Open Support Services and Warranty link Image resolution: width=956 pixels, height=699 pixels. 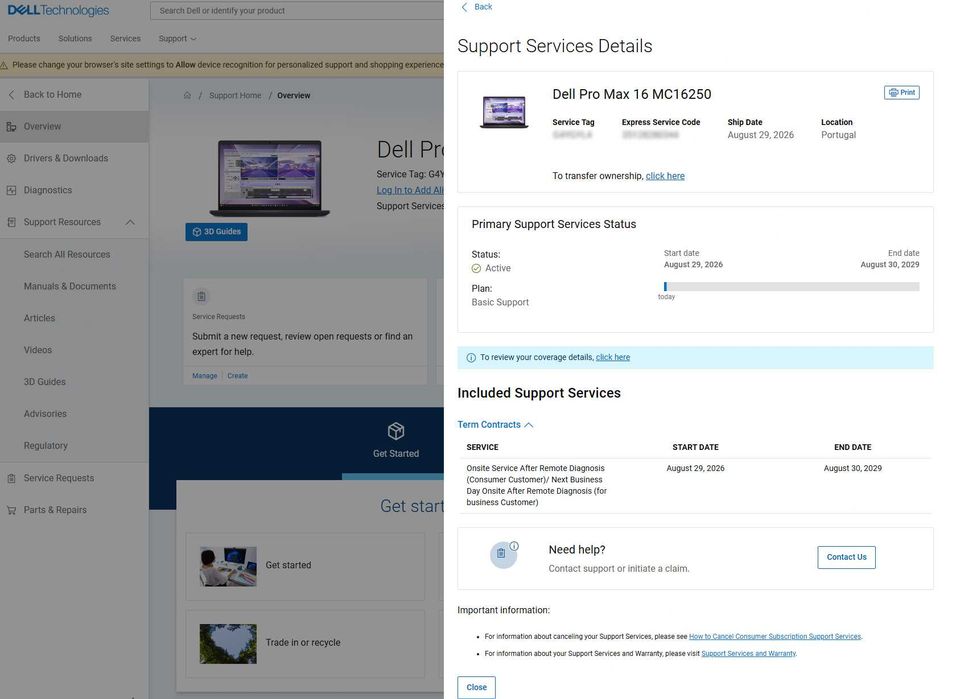(x=749, y=653)
